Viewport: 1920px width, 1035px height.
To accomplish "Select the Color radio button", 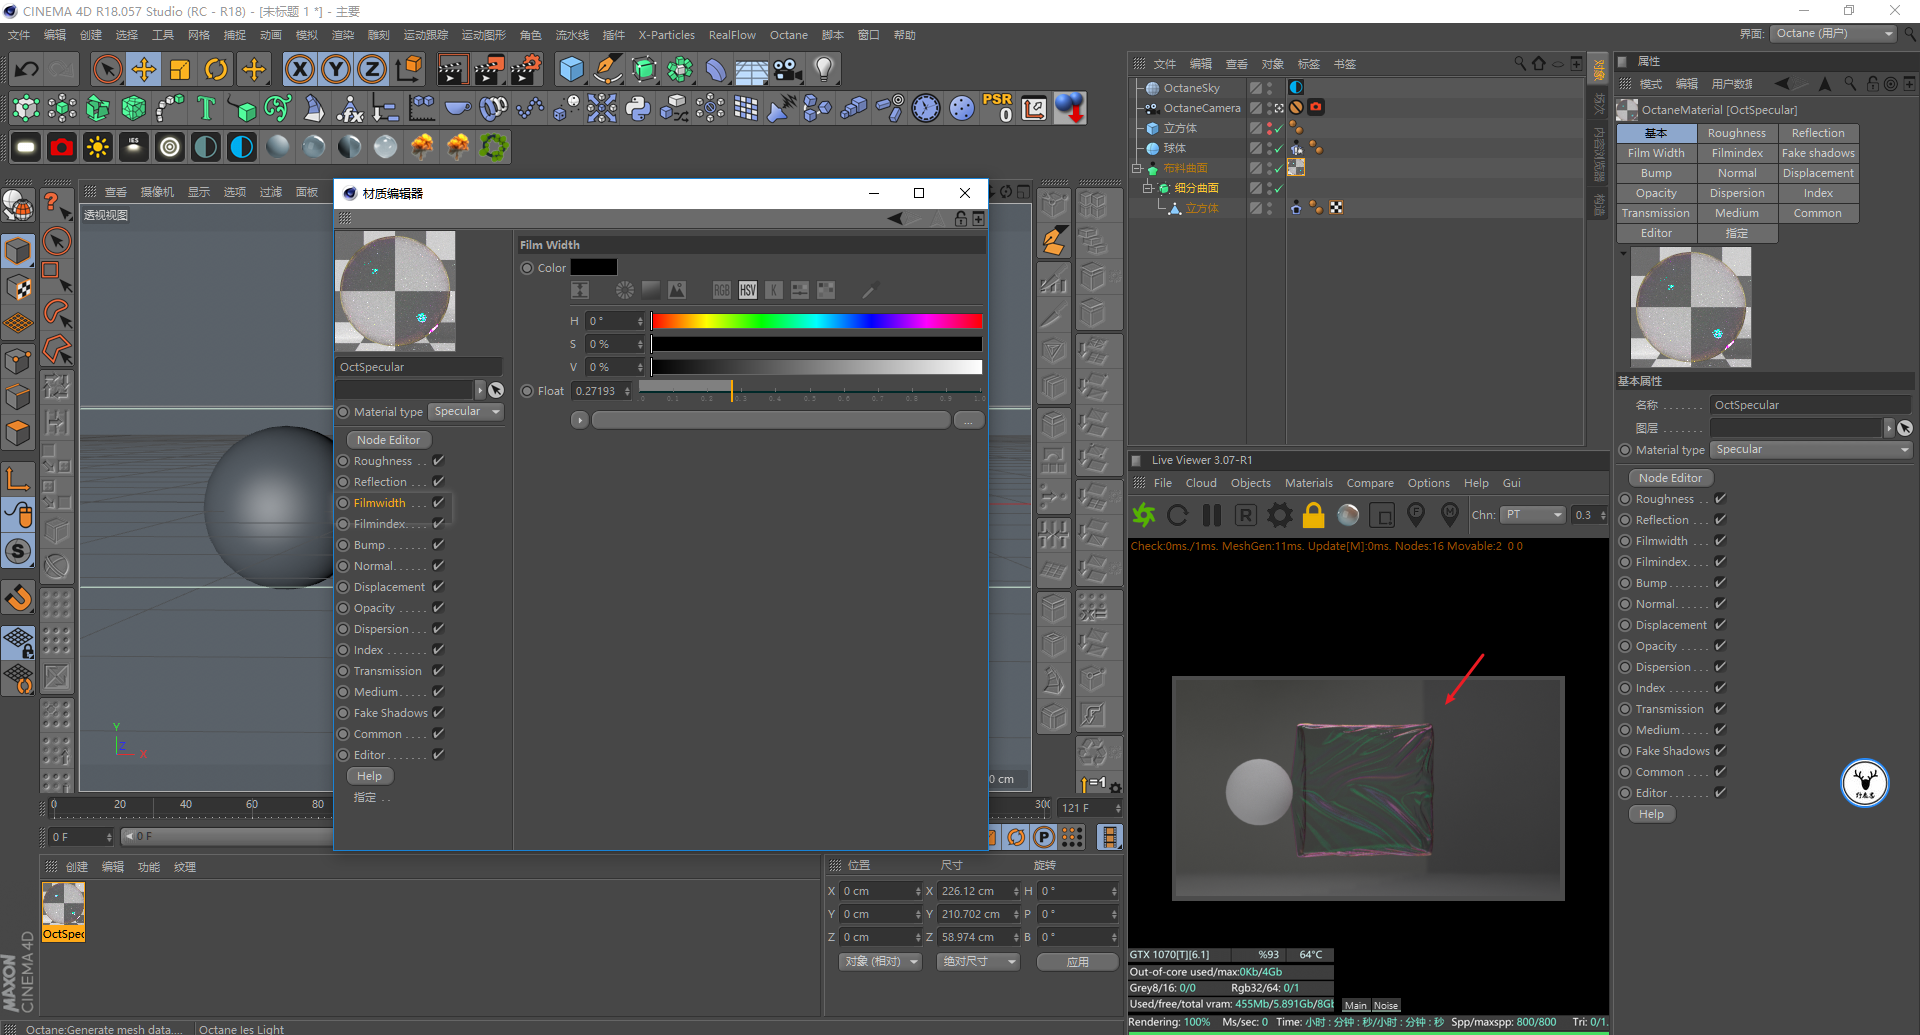I will click(527, 268).
